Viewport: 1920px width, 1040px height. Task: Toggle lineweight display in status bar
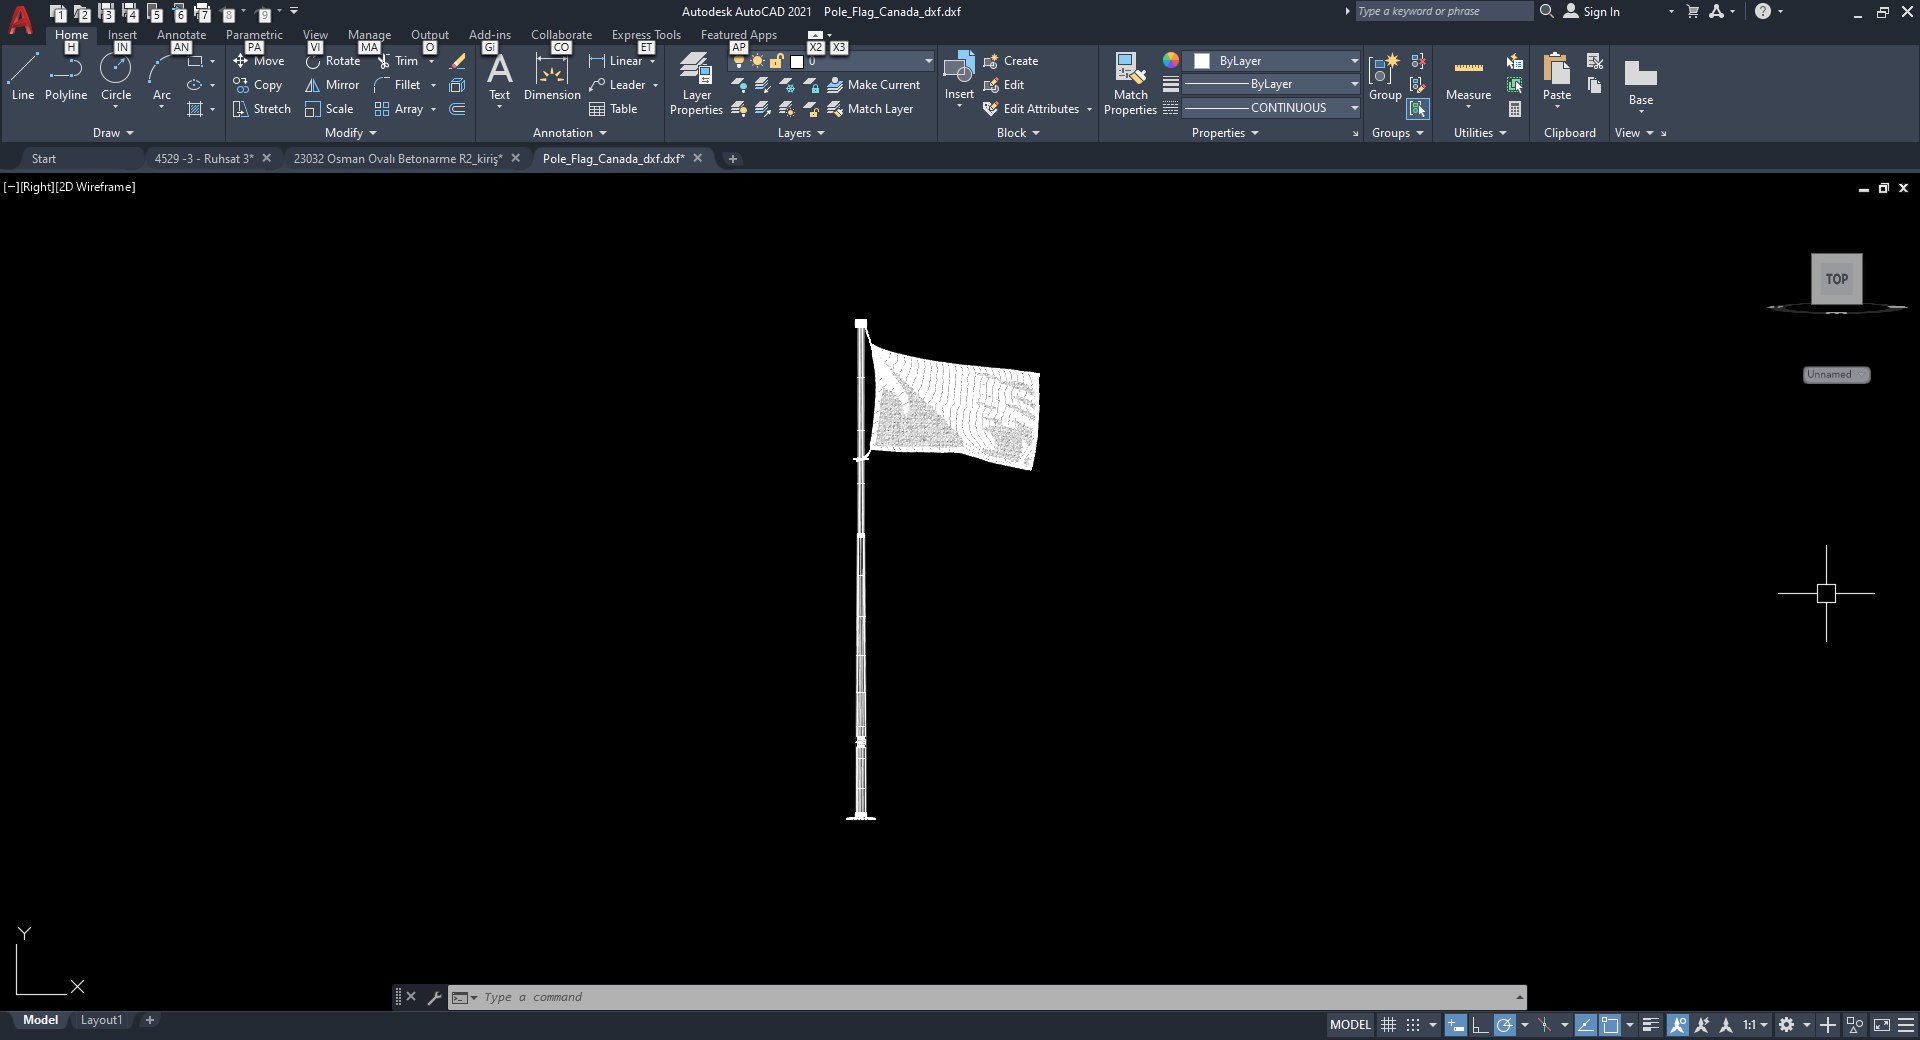pos(1650,1025)
